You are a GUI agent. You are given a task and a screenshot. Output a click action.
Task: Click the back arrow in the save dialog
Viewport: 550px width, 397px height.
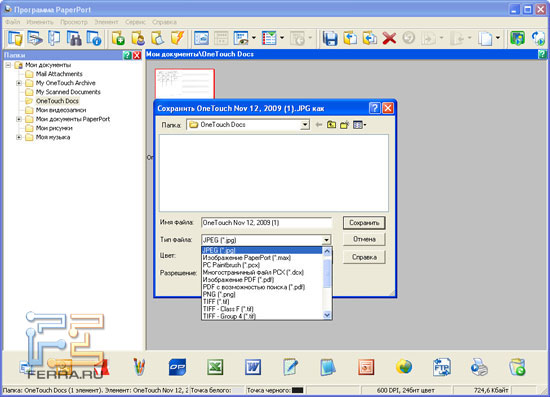point(318,125)
